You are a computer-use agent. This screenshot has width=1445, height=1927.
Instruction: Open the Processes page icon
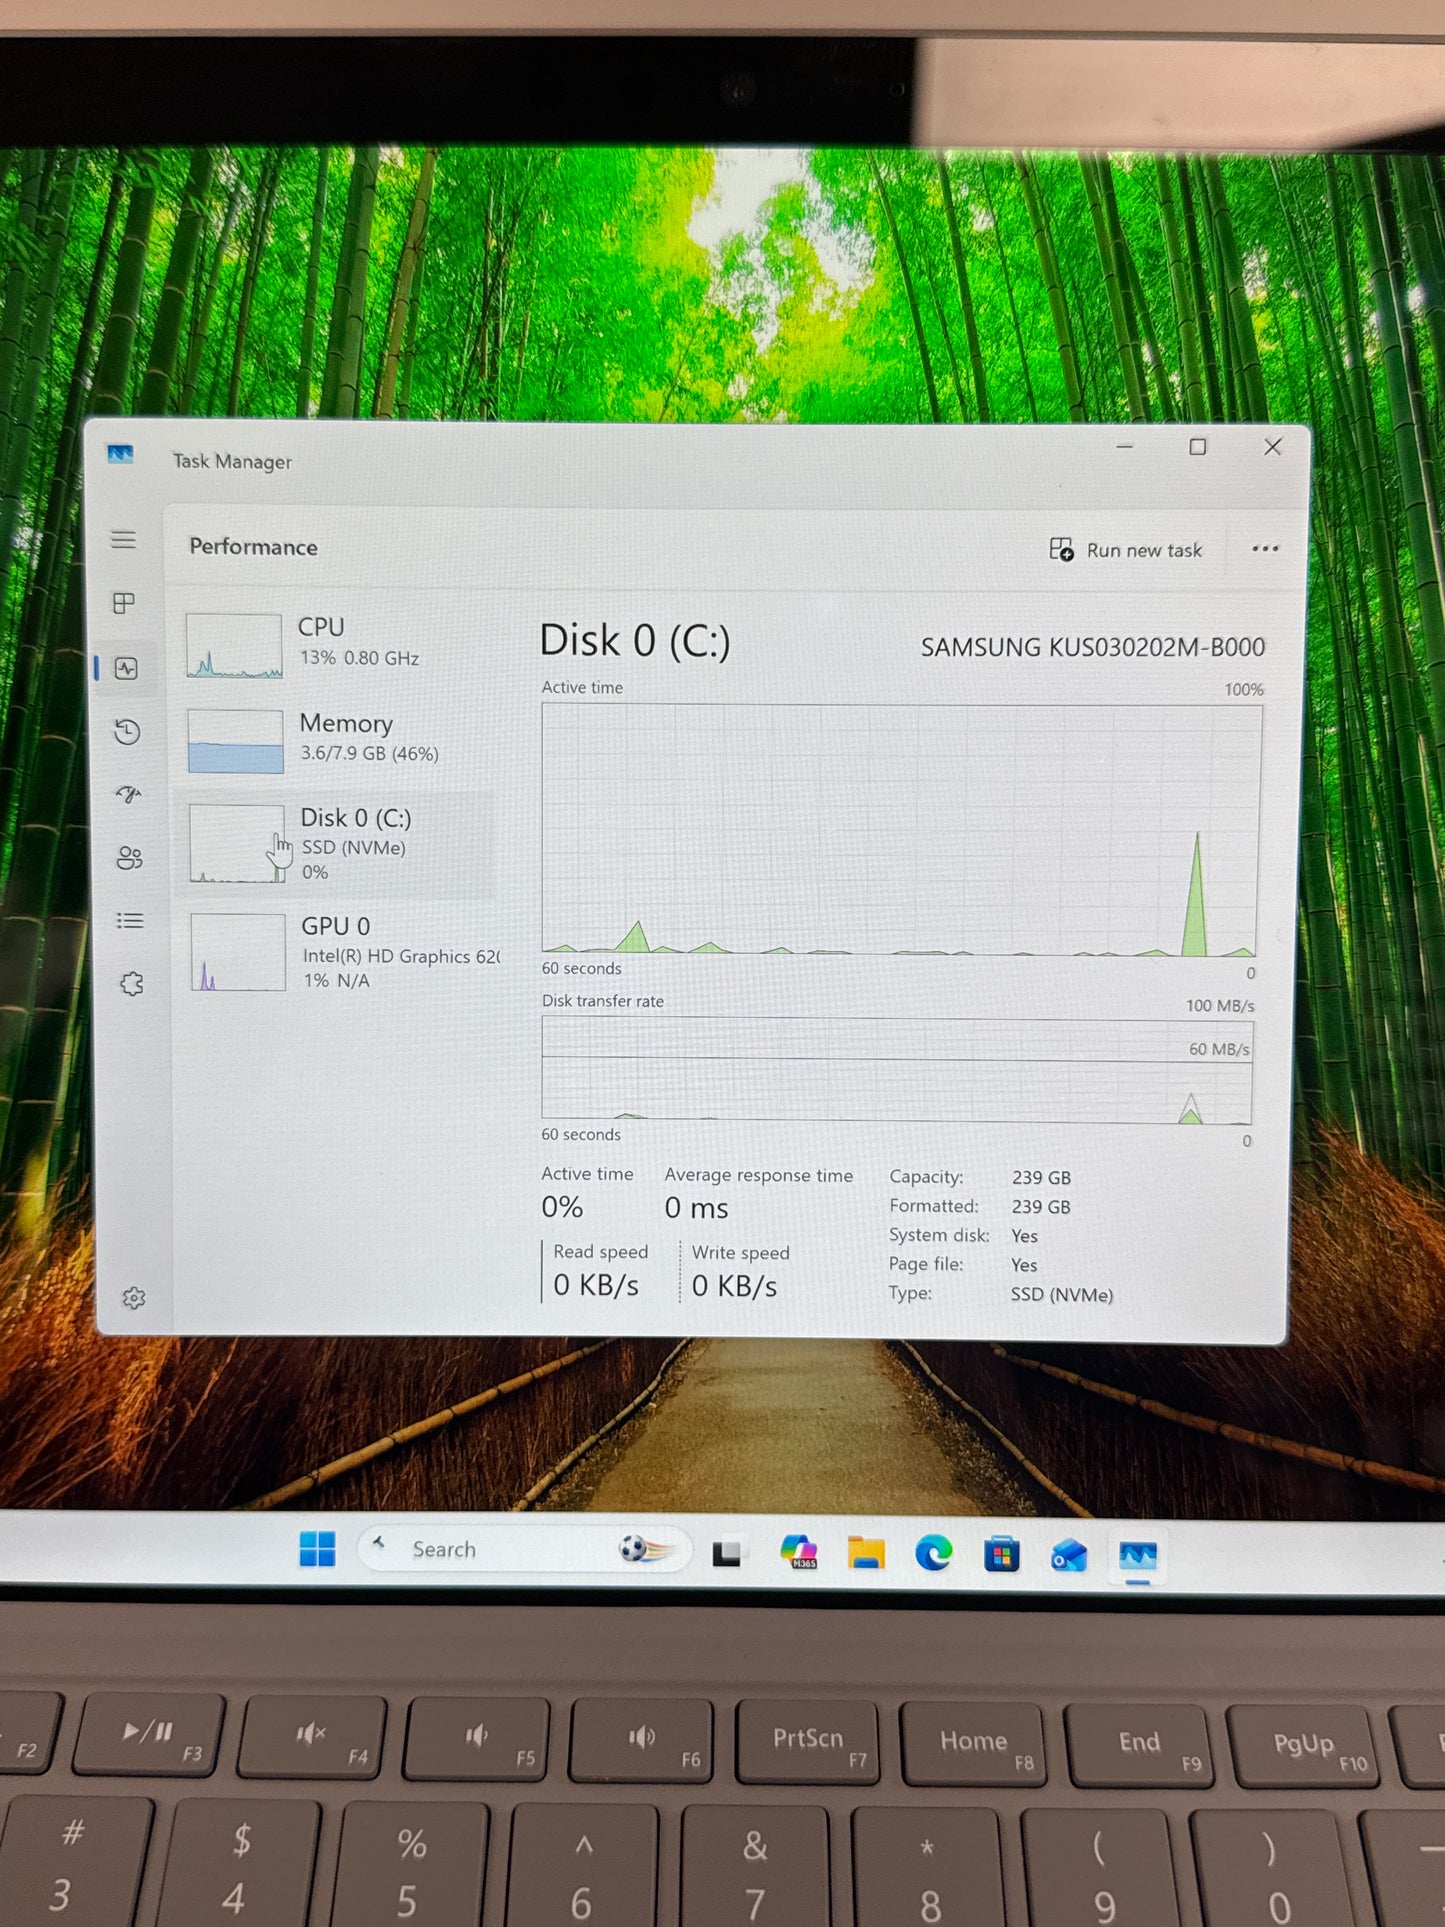124,603
